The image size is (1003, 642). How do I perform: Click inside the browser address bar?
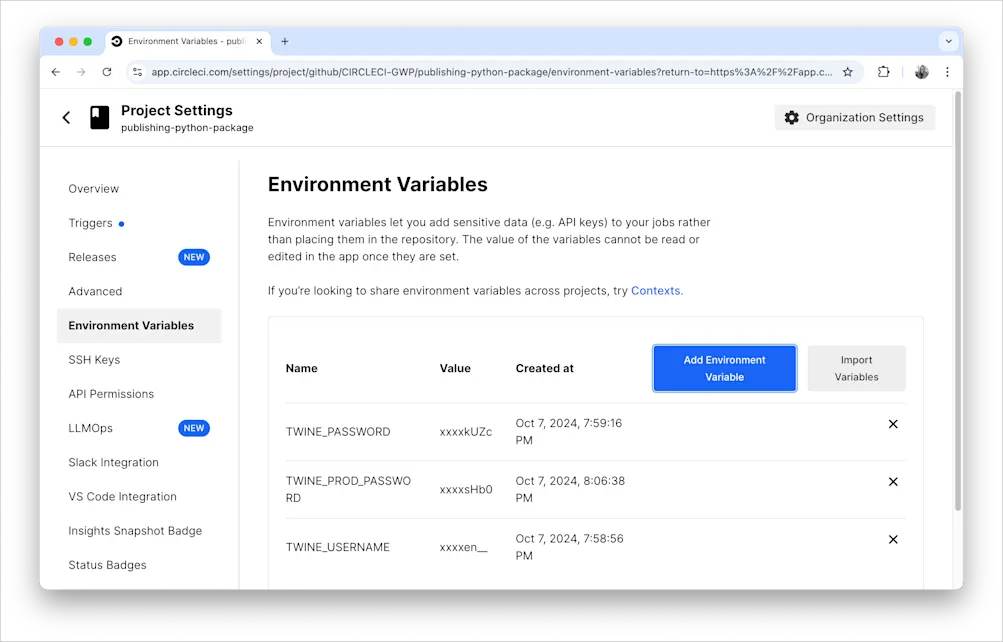tap(450, 71)
